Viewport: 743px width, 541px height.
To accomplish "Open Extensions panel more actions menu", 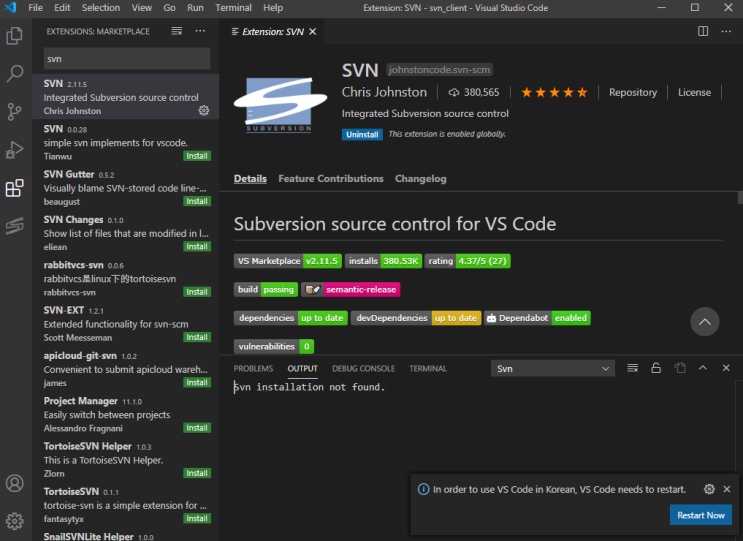I will pos(200,31).
